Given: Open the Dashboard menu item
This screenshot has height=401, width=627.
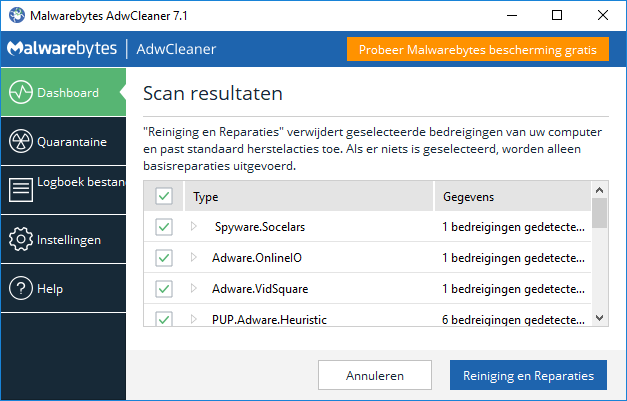Looking at the screenshot, I should (x=63, y=92).
